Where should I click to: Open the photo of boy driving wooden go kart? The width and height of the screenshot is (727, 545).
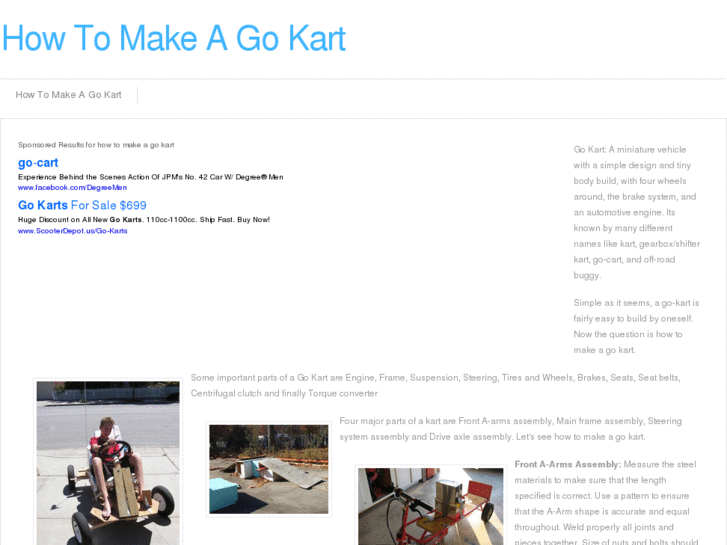[108, 463]
